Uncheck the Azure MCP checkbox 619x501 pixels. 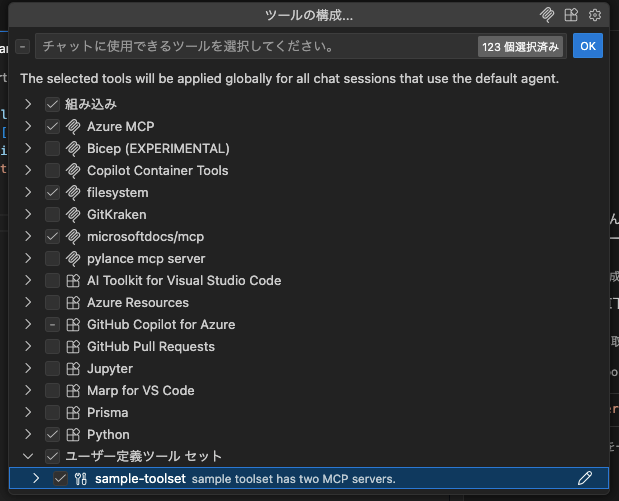[x=52, y=126]
